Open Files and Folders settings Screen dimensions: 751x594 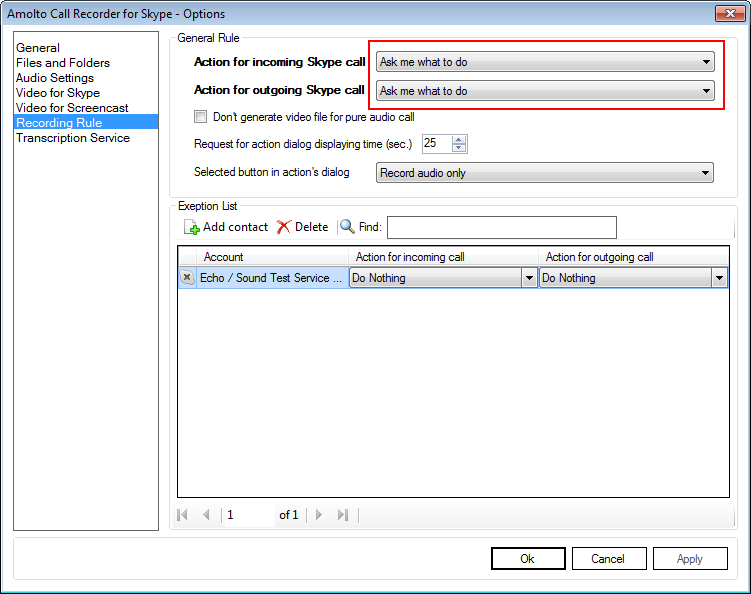click(63, 63)
